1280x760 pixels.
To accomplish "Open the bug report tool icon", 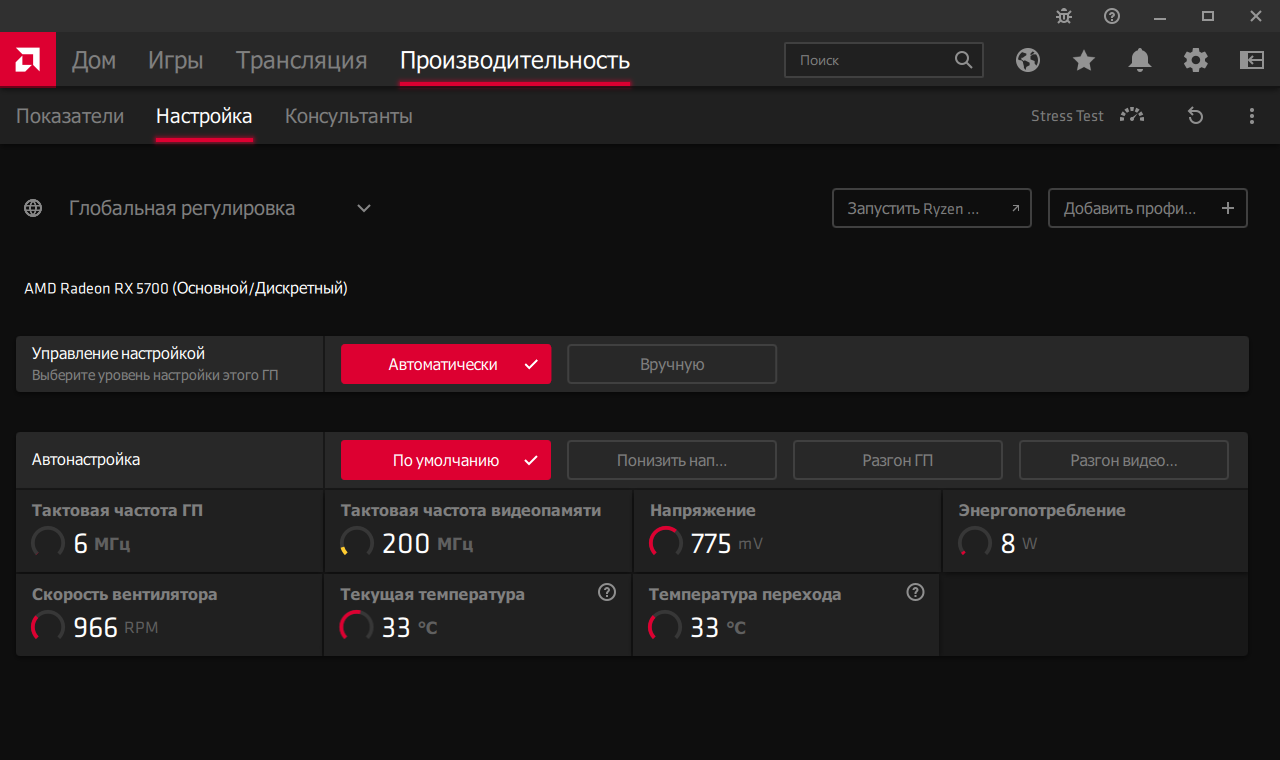I will coord(1064,16).
